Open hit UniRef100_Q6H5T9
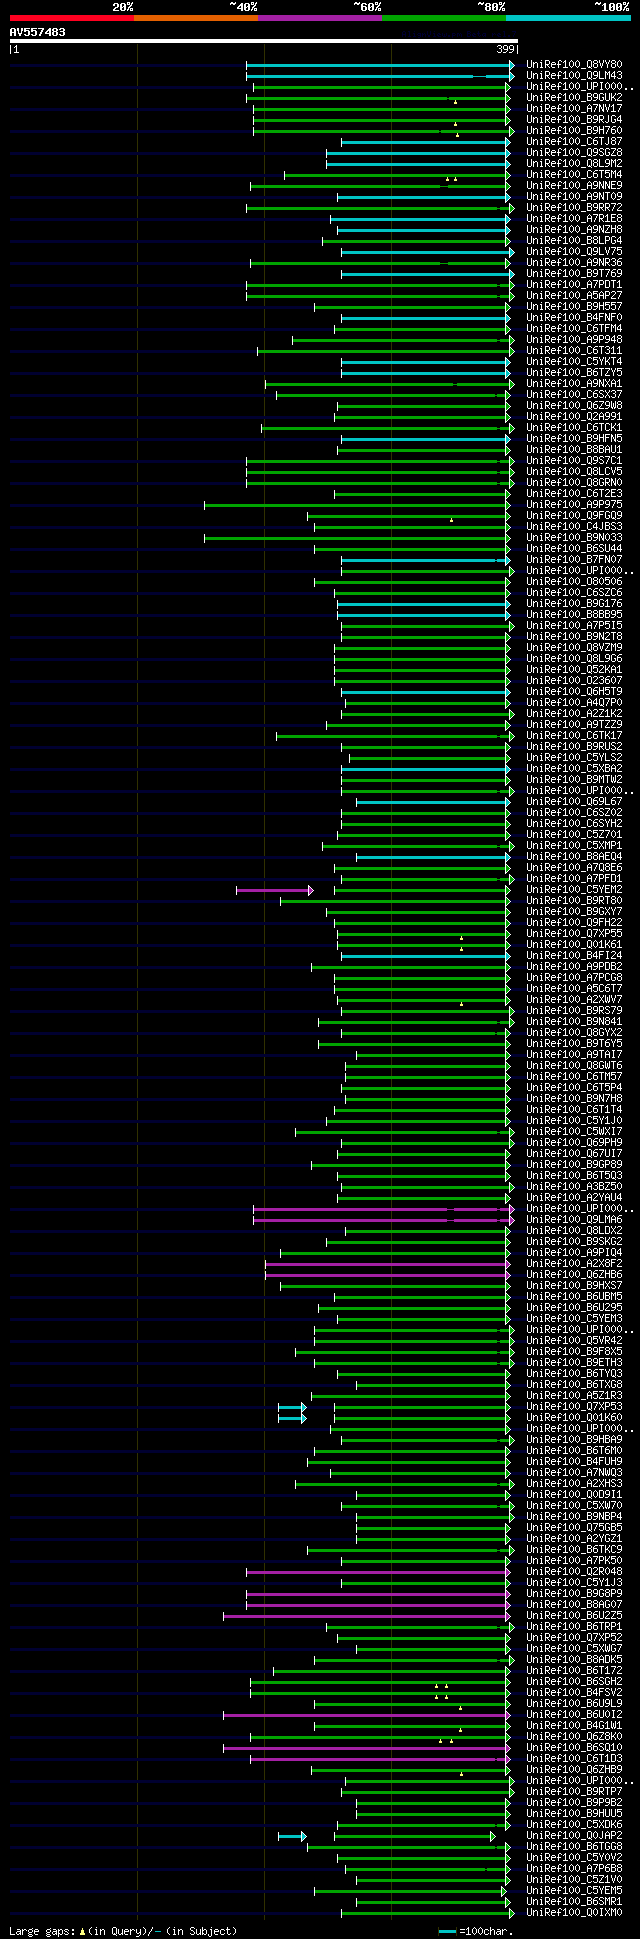The image size is (640, 1939). (x=574, y=692)
